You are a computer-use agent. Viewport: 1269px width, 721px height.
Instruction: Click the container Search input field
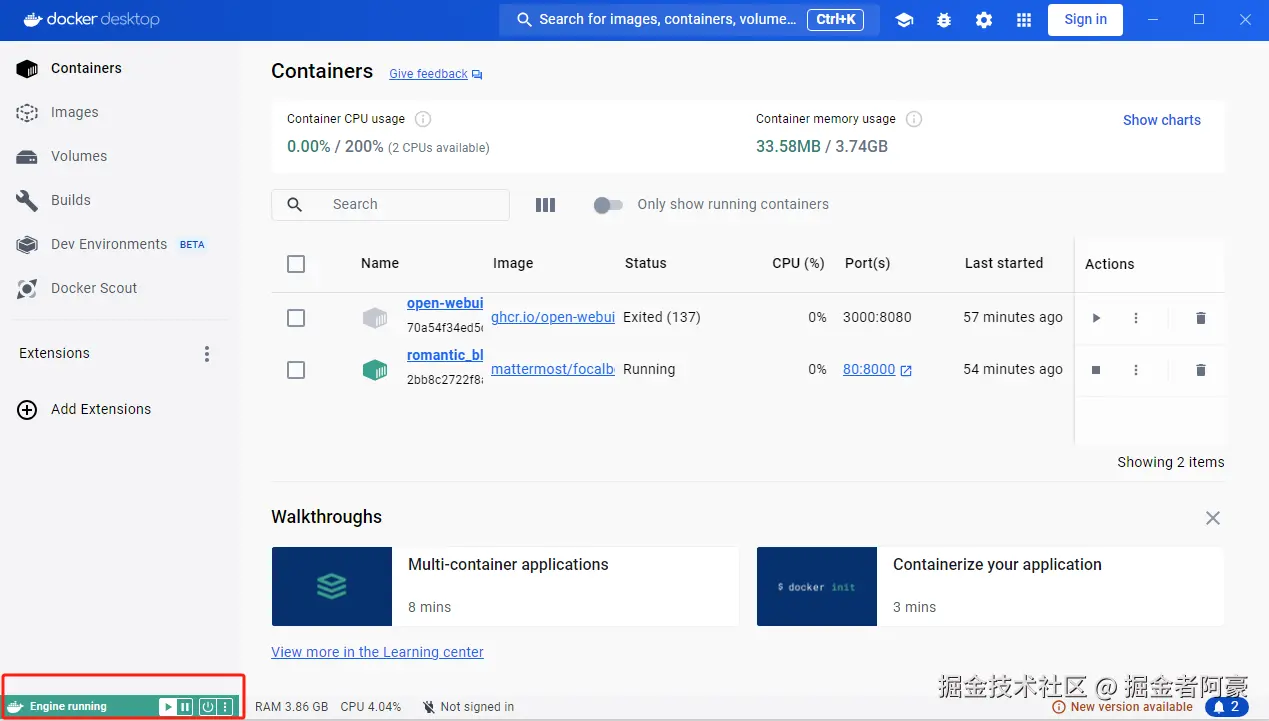click(x=410, y=205)
